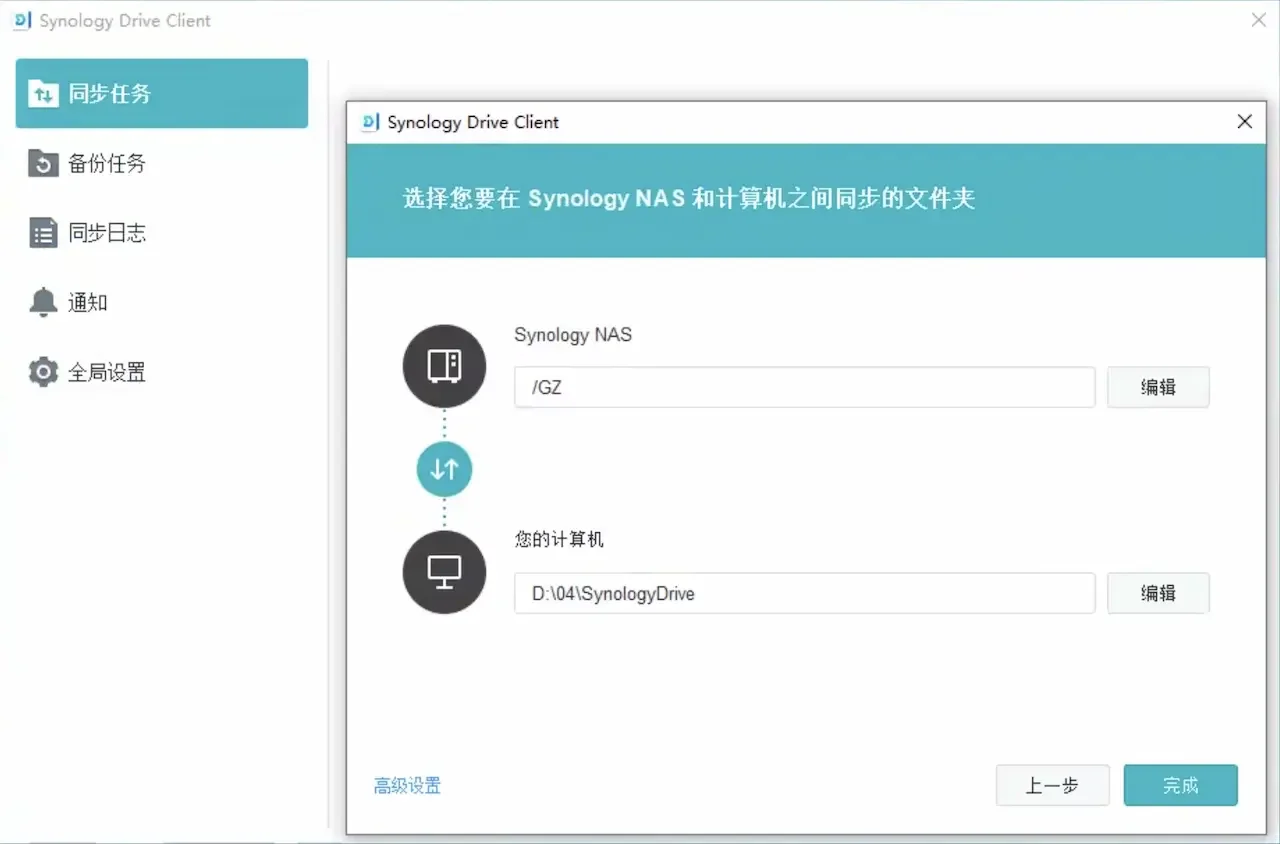Click the log list icon beside 同步日志
The width and height of the screenshot is (1280, 844).
click(43, 233)
